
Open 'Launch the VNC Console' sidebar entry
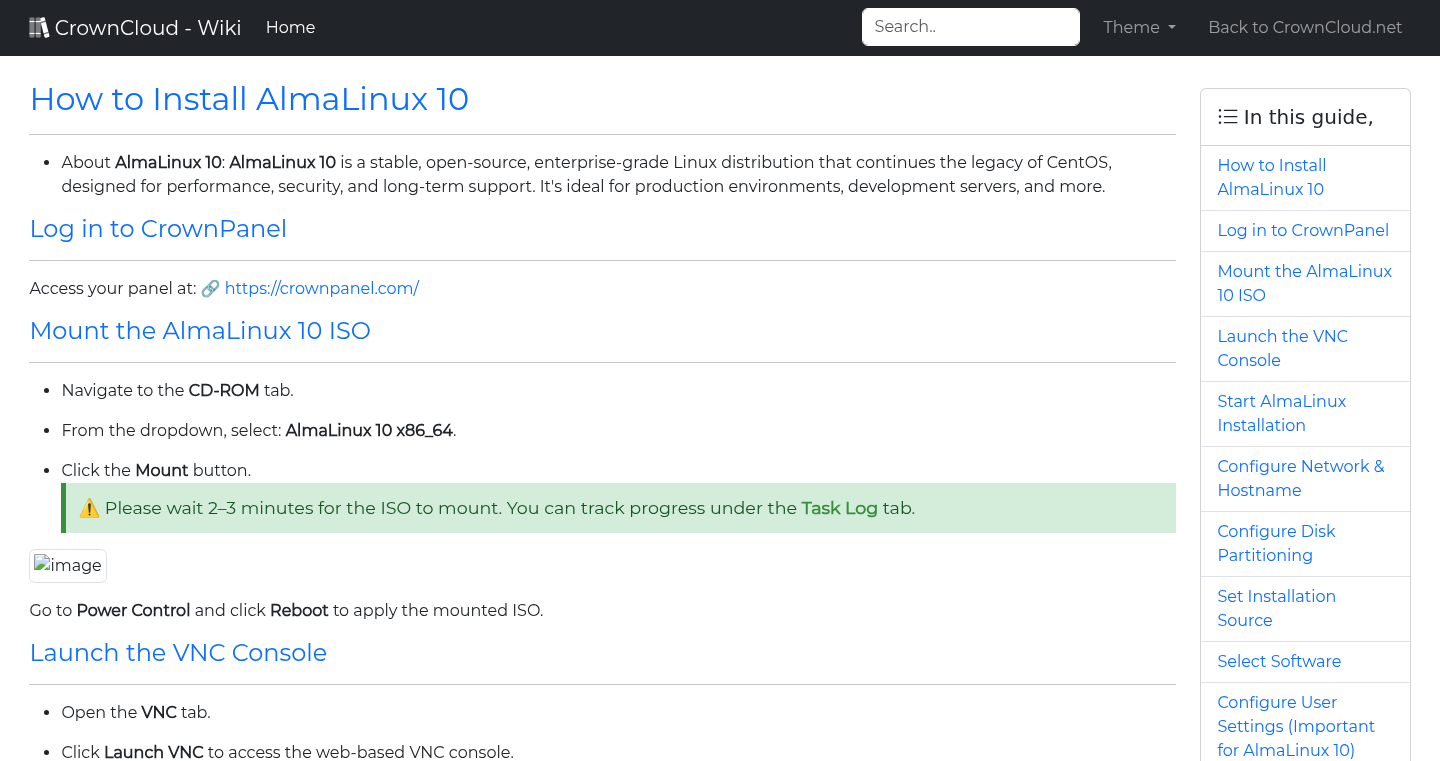[1283, 348]
